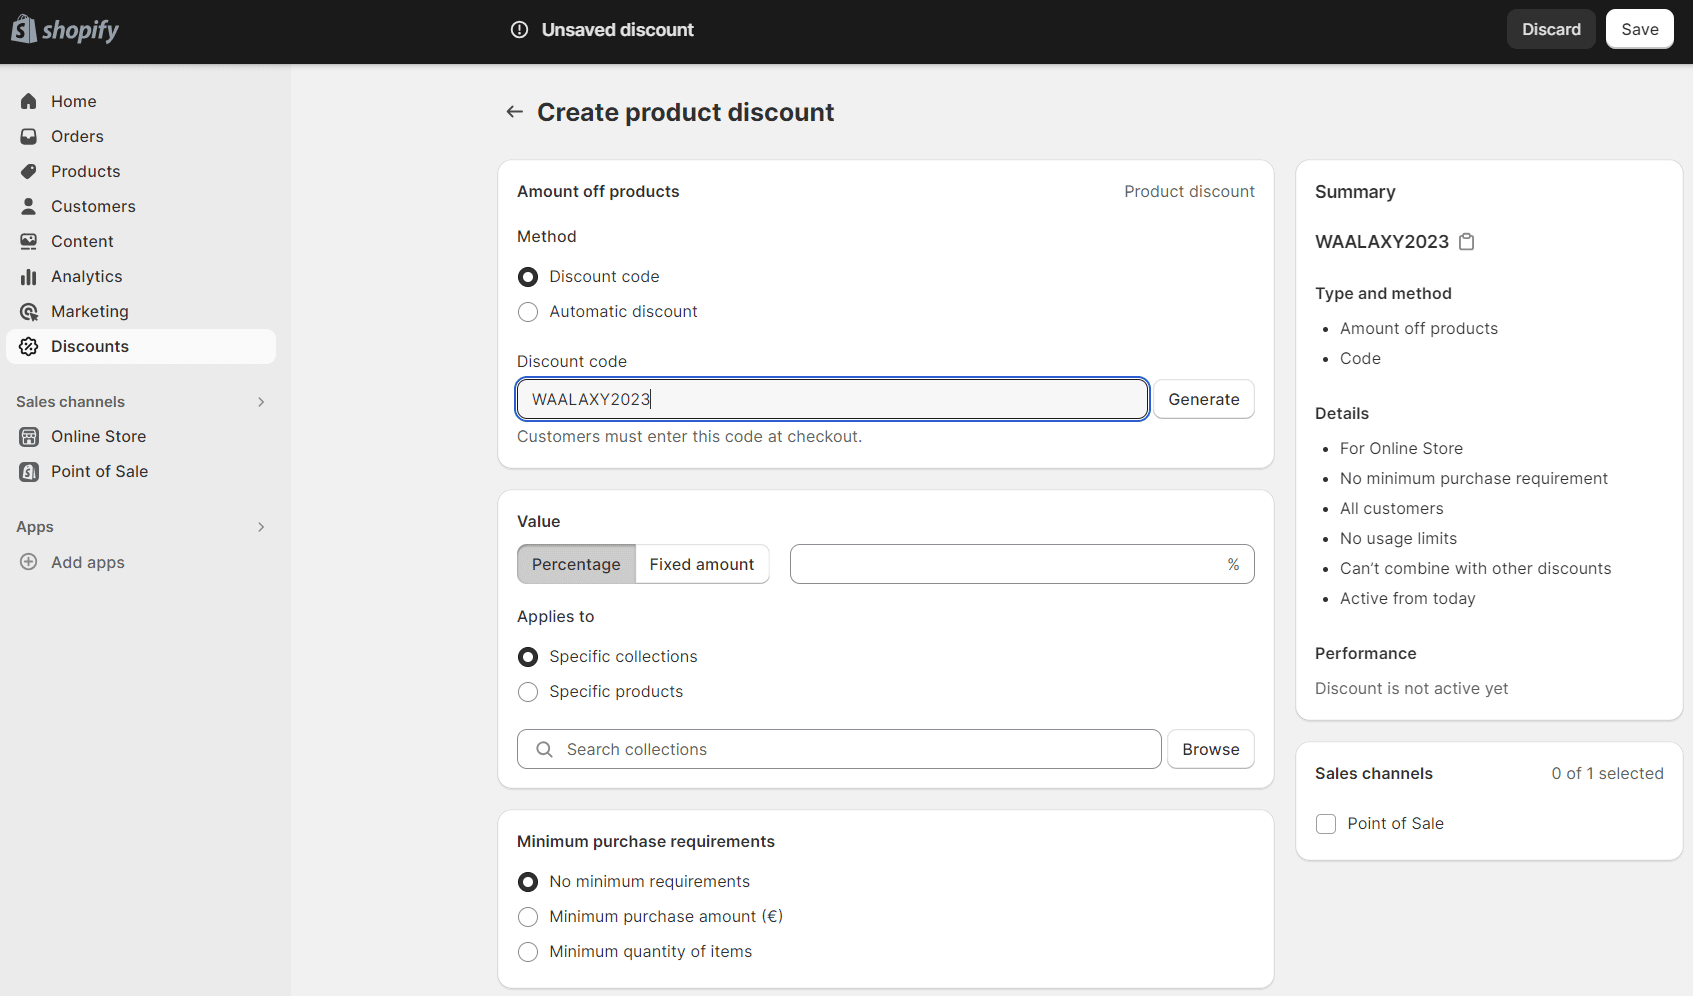
Task: Choose Specific products option
Action: tap(528, 692)
